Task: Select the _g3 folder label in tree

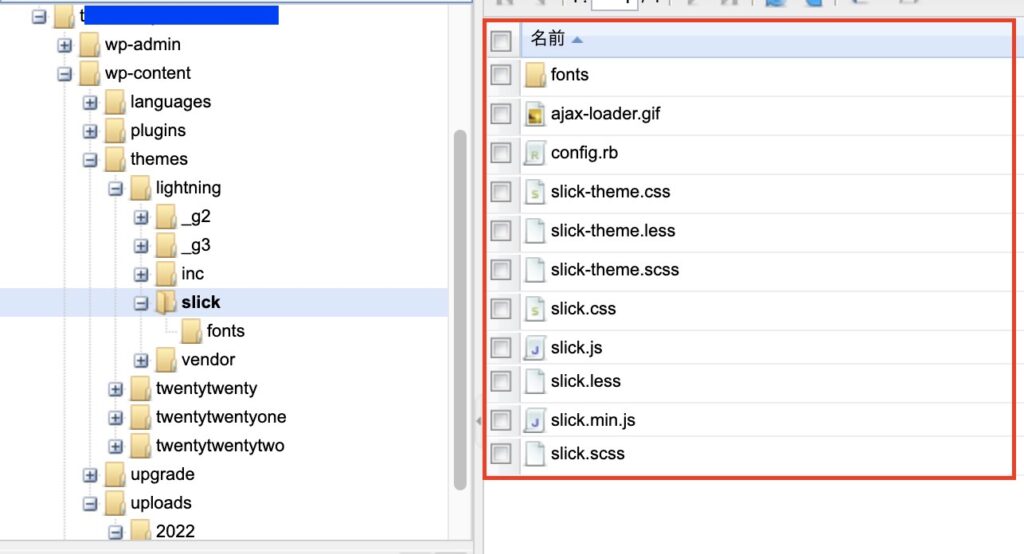Action: tap(195, 245)
